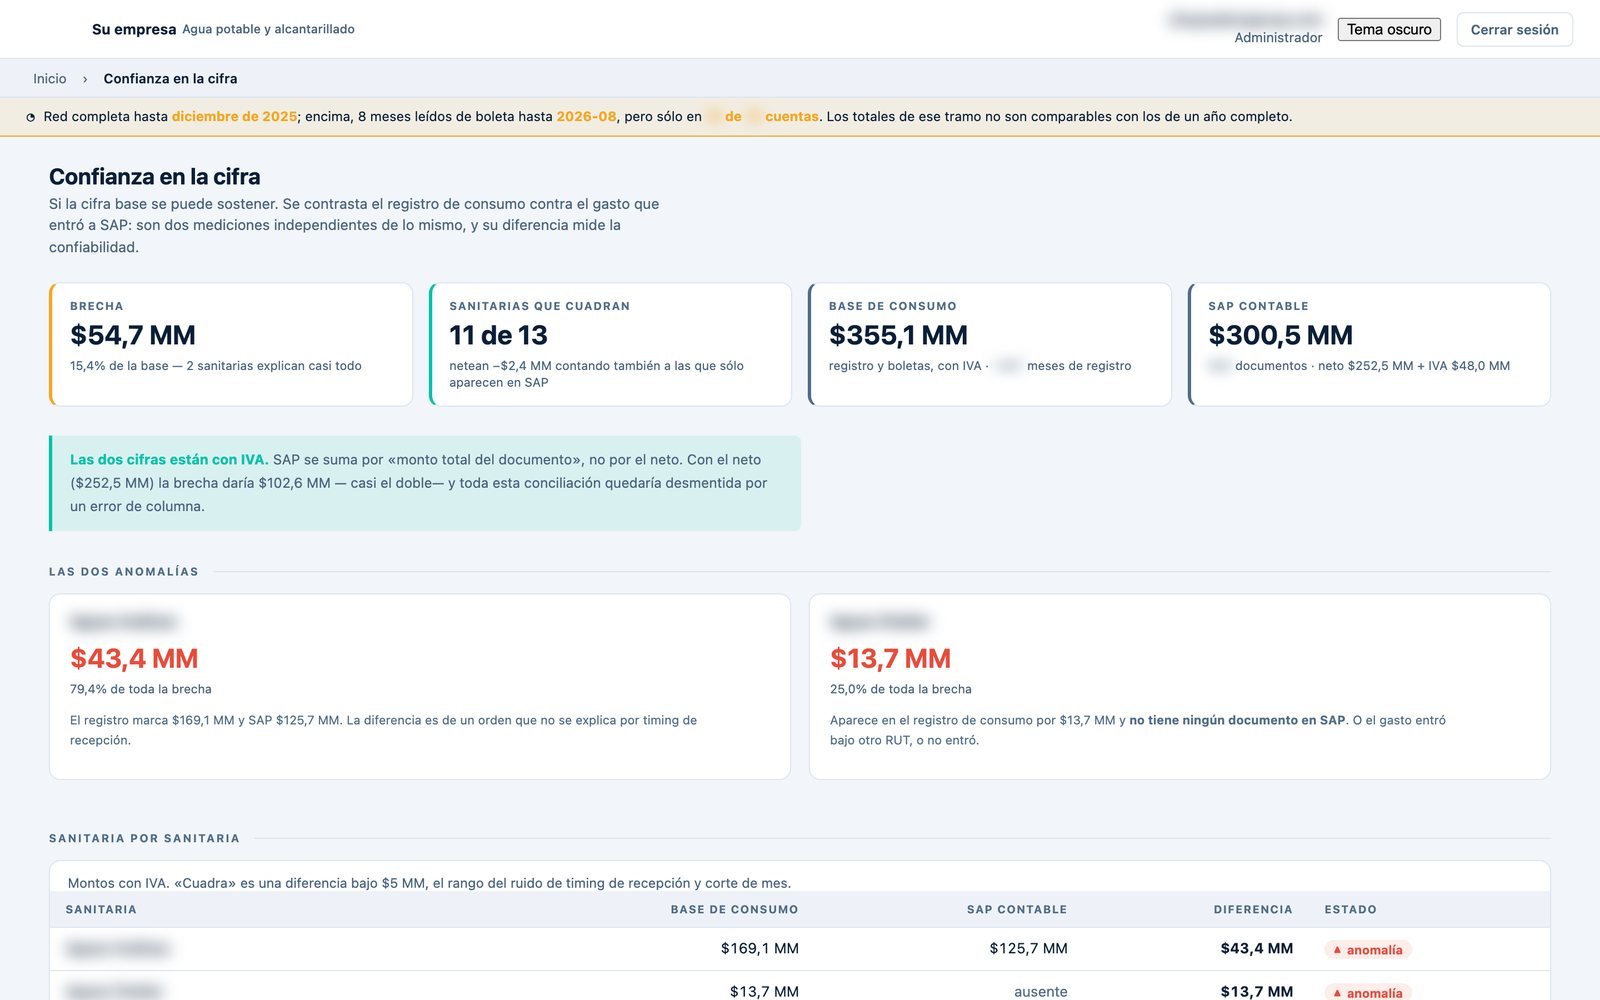Screen dimensions: 1600x1000
Task: Click the clock icon in the warning banner
Action: tap(31, 117)
